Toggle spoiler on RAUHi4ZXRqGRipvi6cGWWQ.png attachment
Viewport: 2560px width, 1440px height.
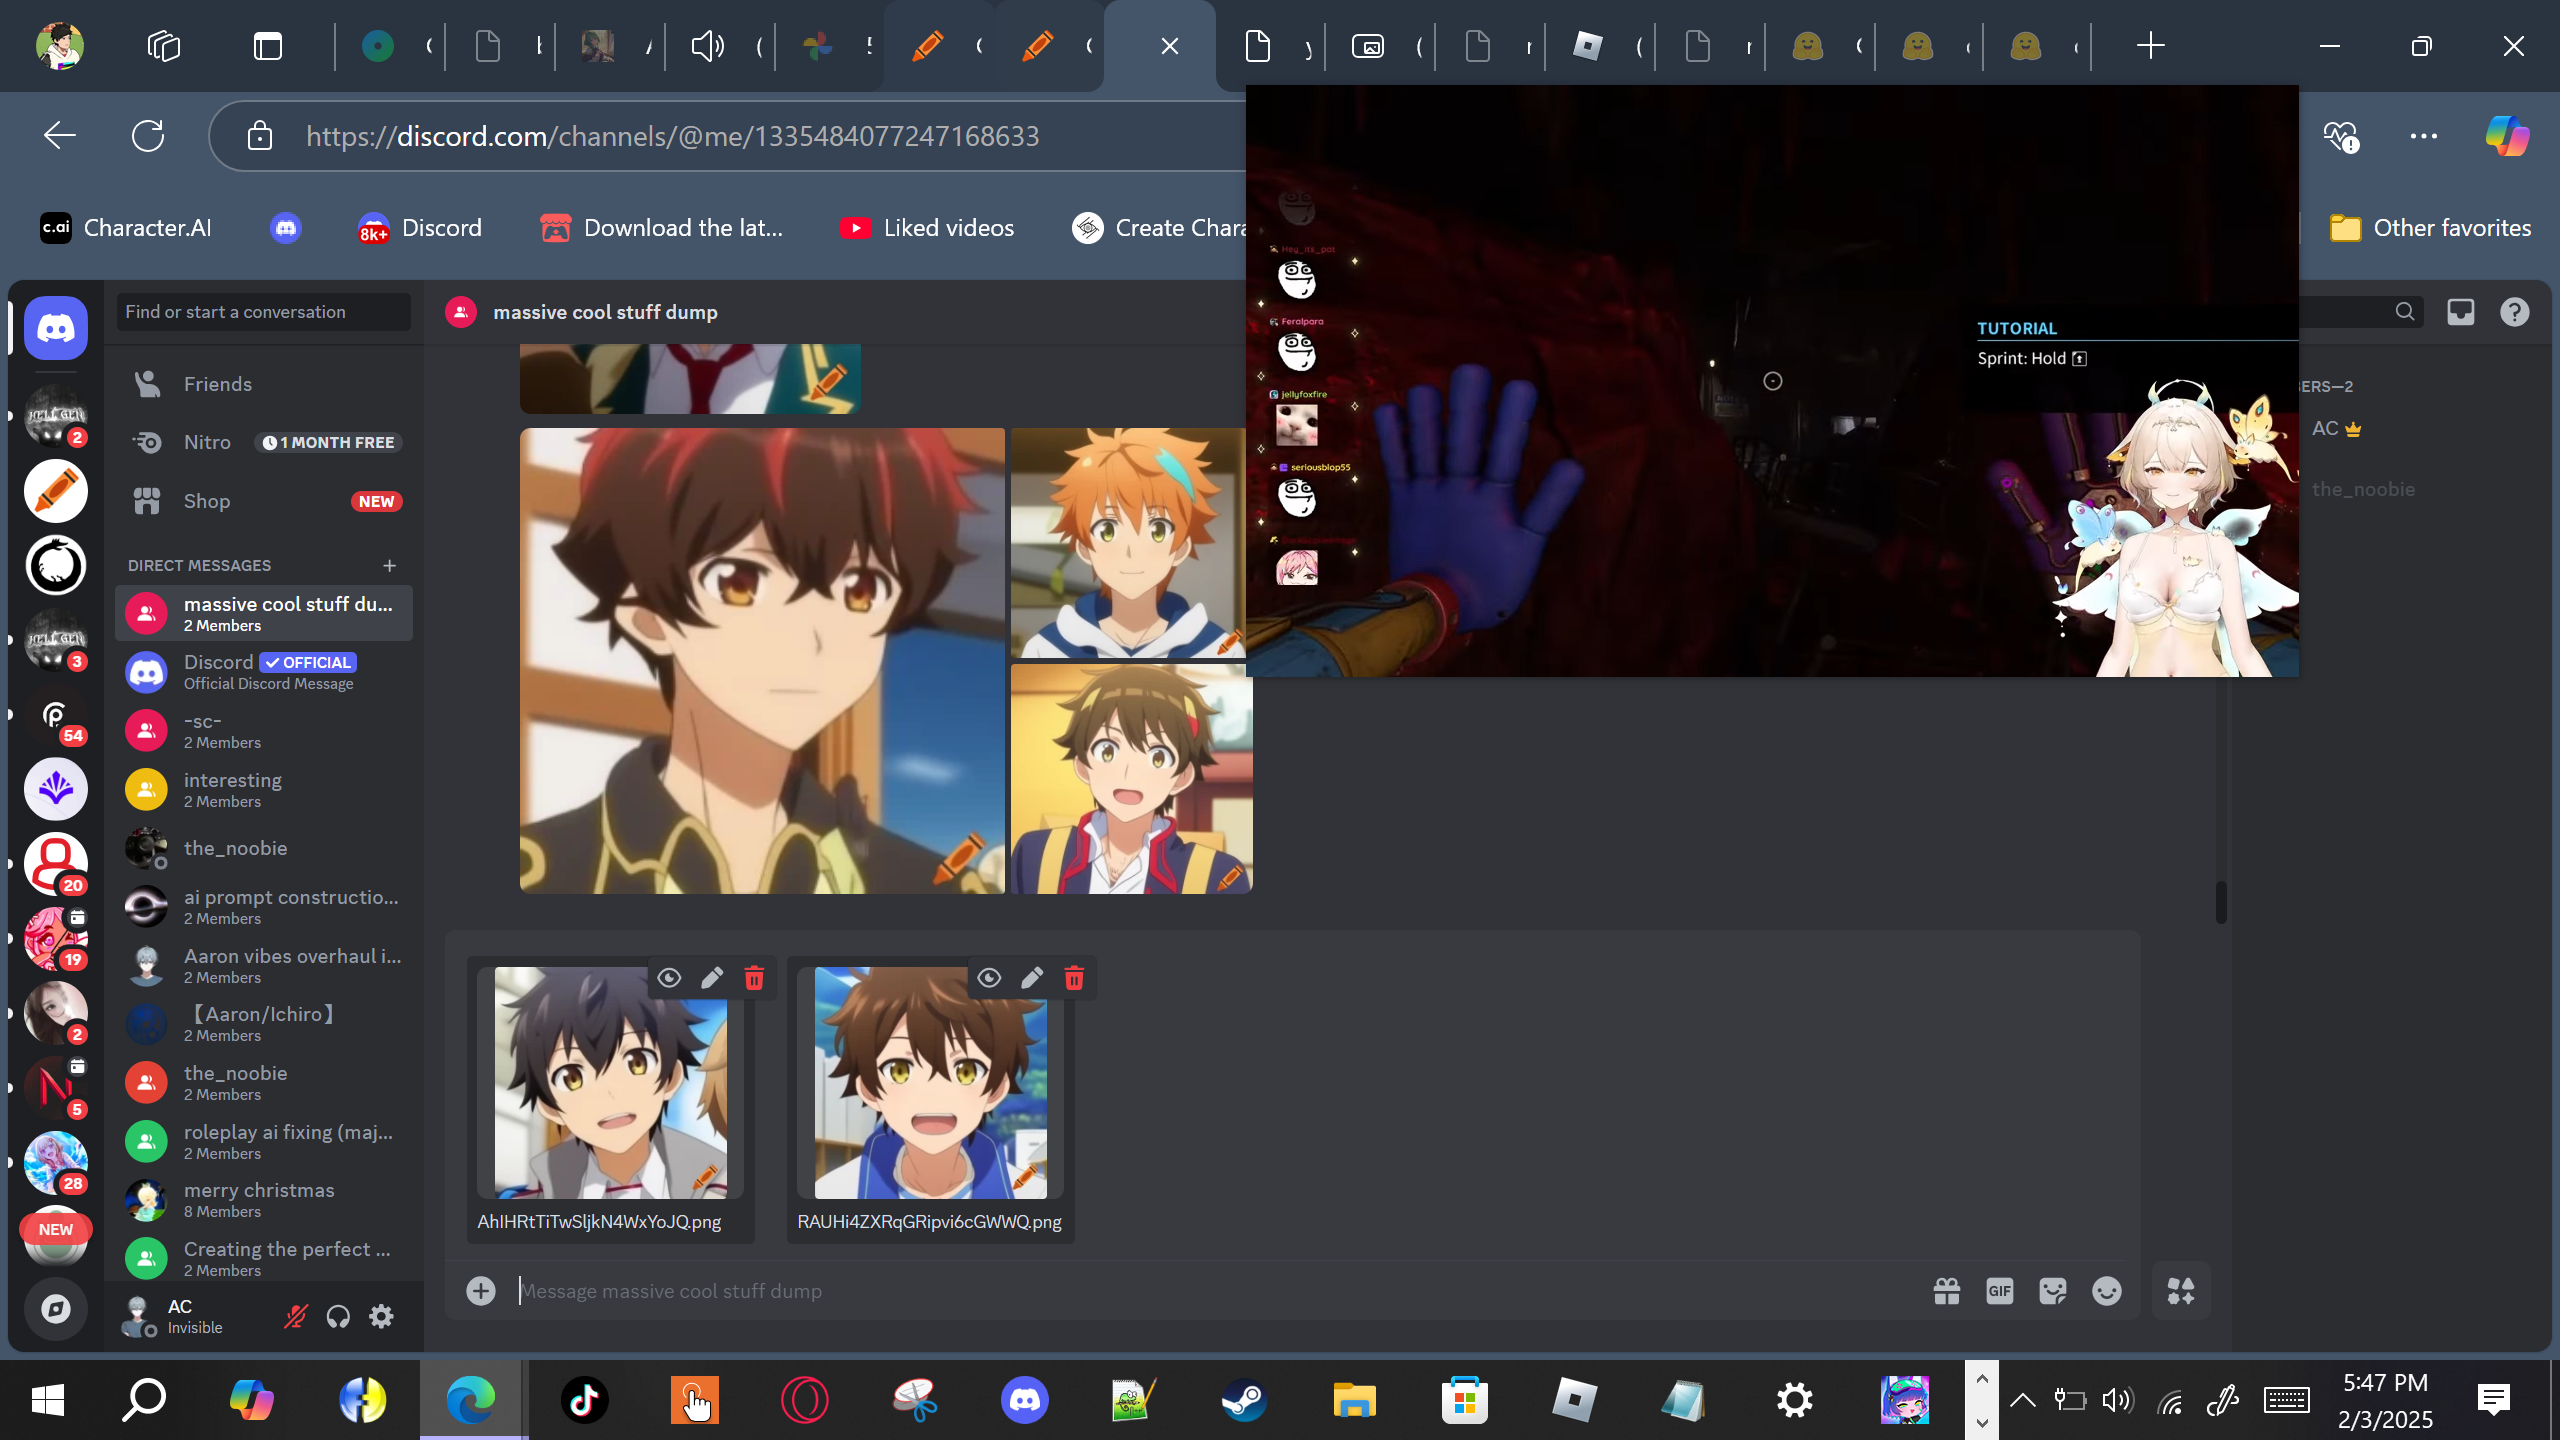989,978
